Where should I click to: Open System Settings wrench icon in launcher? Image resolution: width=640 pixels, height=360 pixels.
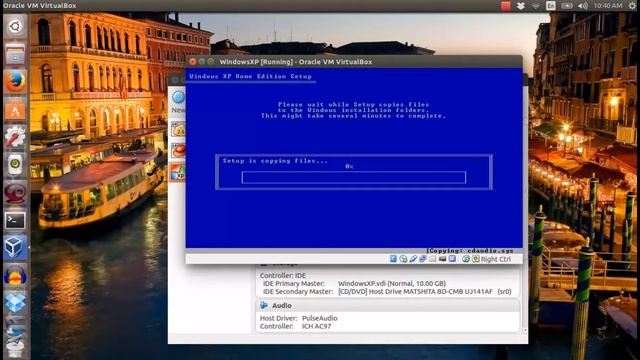(x=15, y=137)
